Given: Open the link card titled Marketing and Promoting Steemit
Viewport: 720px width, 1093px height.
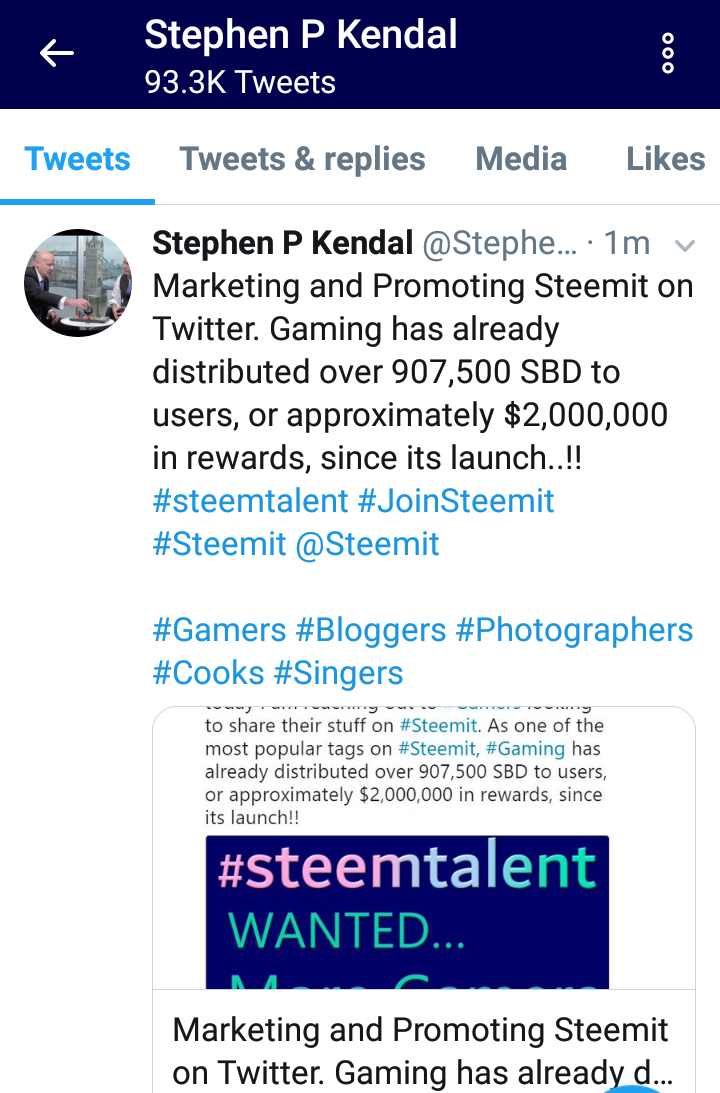Looking at the screenshot, I should point(424,1041).
